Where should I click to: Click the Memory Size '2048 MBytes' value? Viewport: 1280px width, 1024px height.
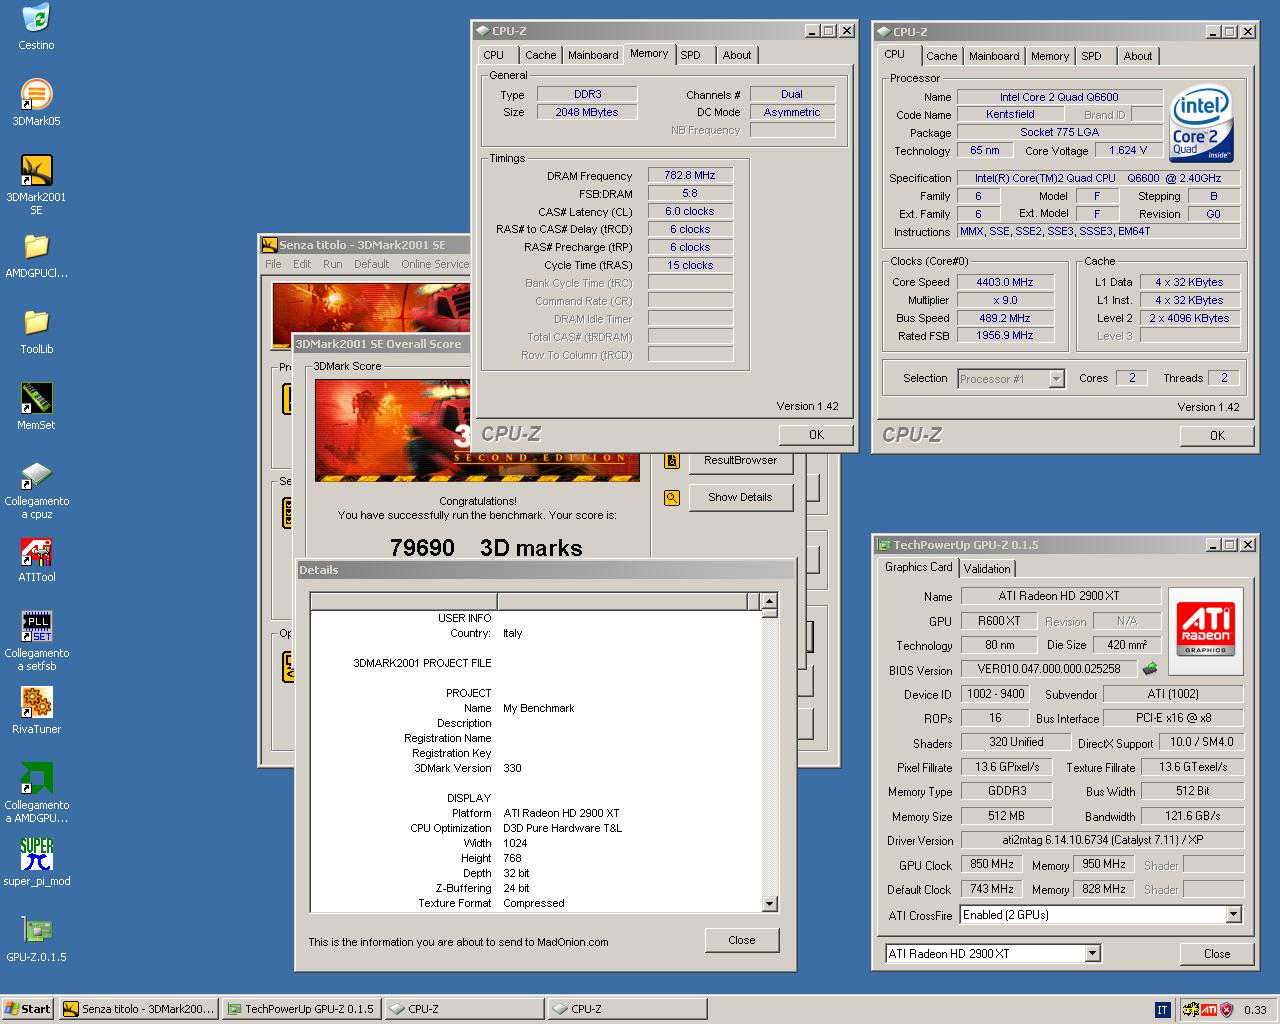[x=587, y=112]
